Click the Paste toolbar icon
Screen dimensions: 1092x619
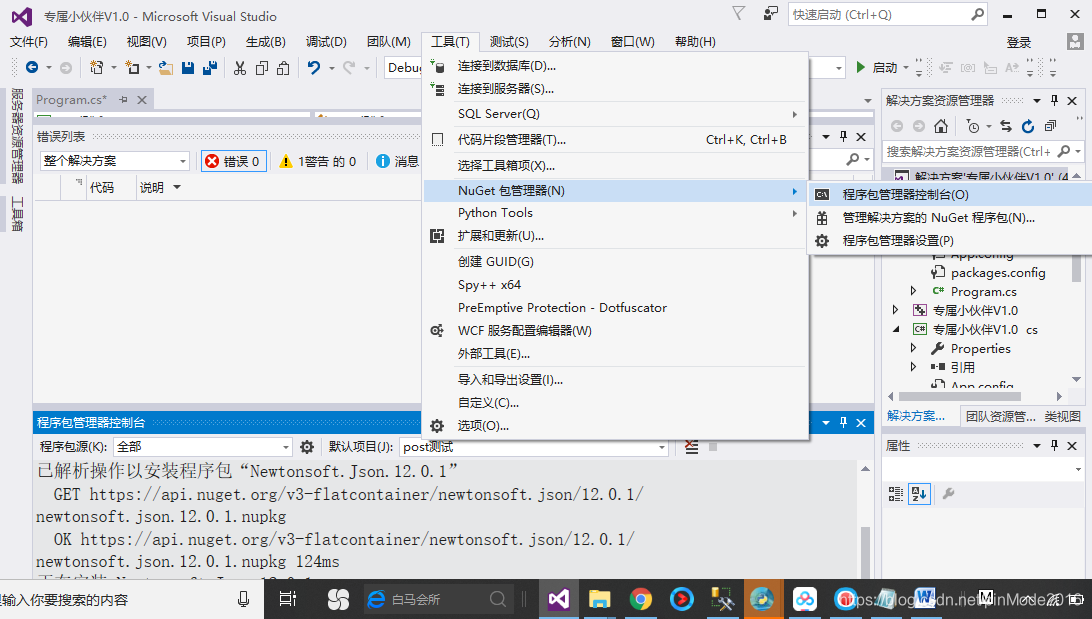point(283,68)
